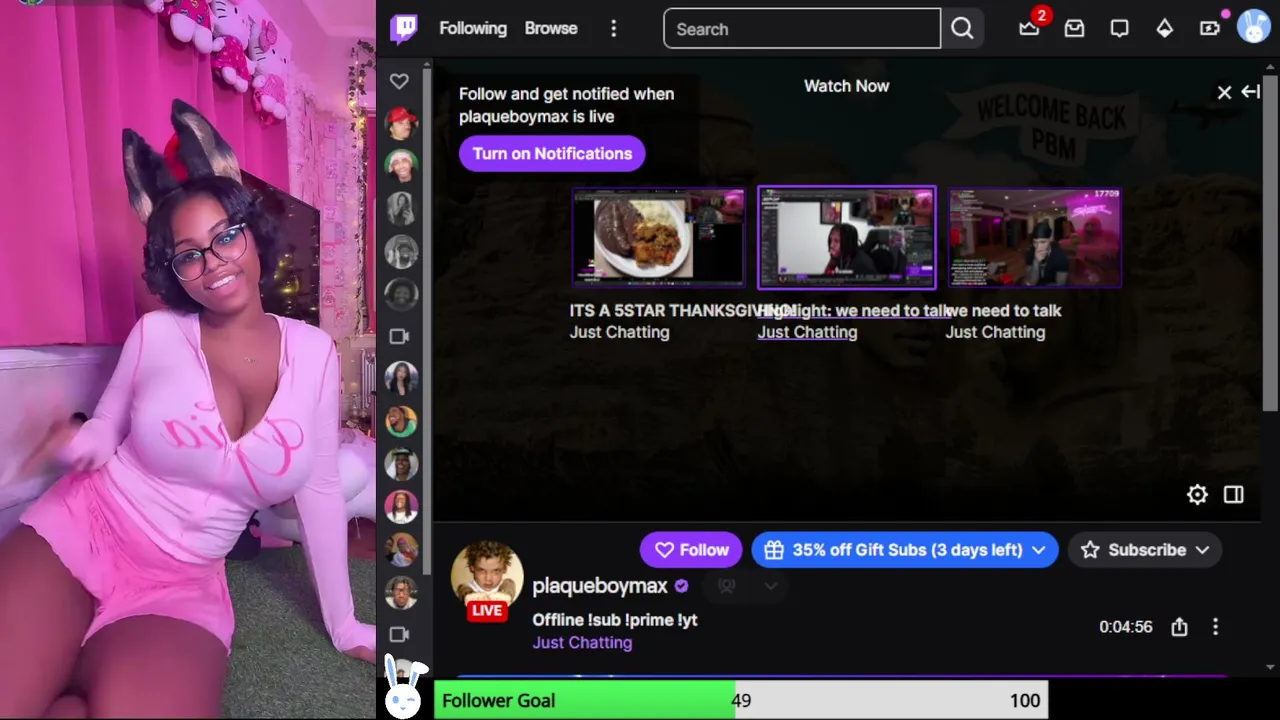Screen dimensions: 1280x720
Task: Open player settings gear icon
Action: (1197, 495)
